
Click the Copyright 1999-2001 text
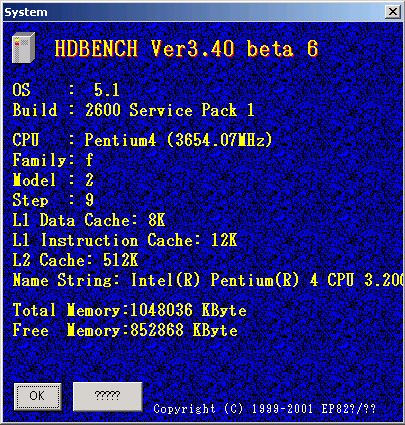pyautogui.click(x=265, y=409)
